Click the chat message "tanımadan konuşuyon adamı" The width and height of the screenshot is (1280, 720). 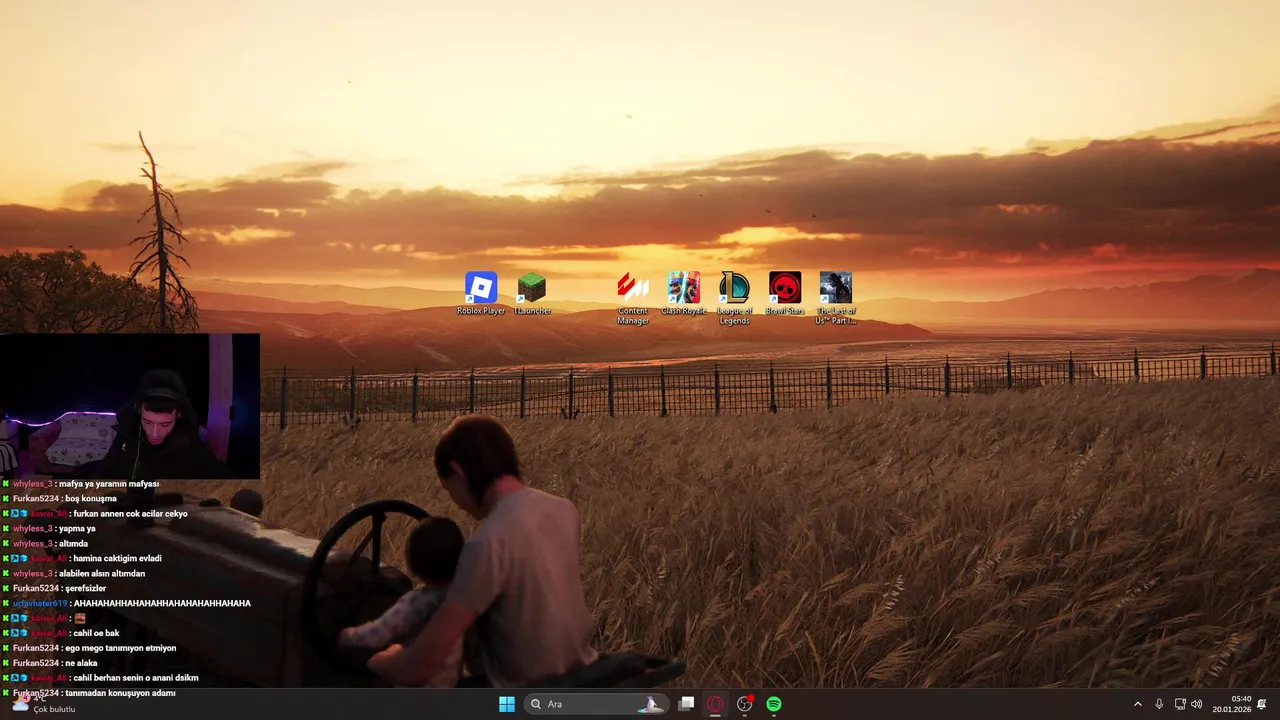pos(120,693)
